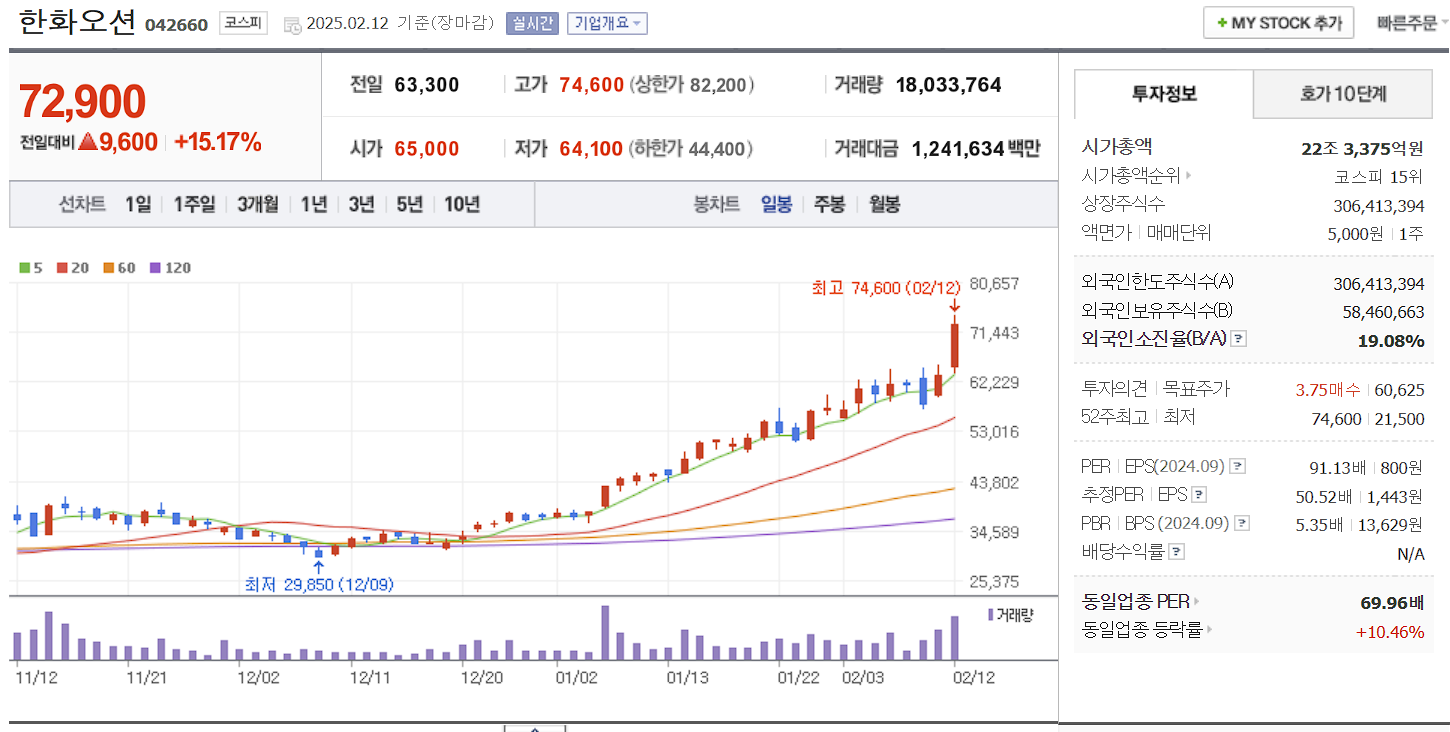The width and height of the screenshot is (1450, 732).
Task: Click the 최고 74,600 (02/12) chart marker
Action: pos(884,287)
